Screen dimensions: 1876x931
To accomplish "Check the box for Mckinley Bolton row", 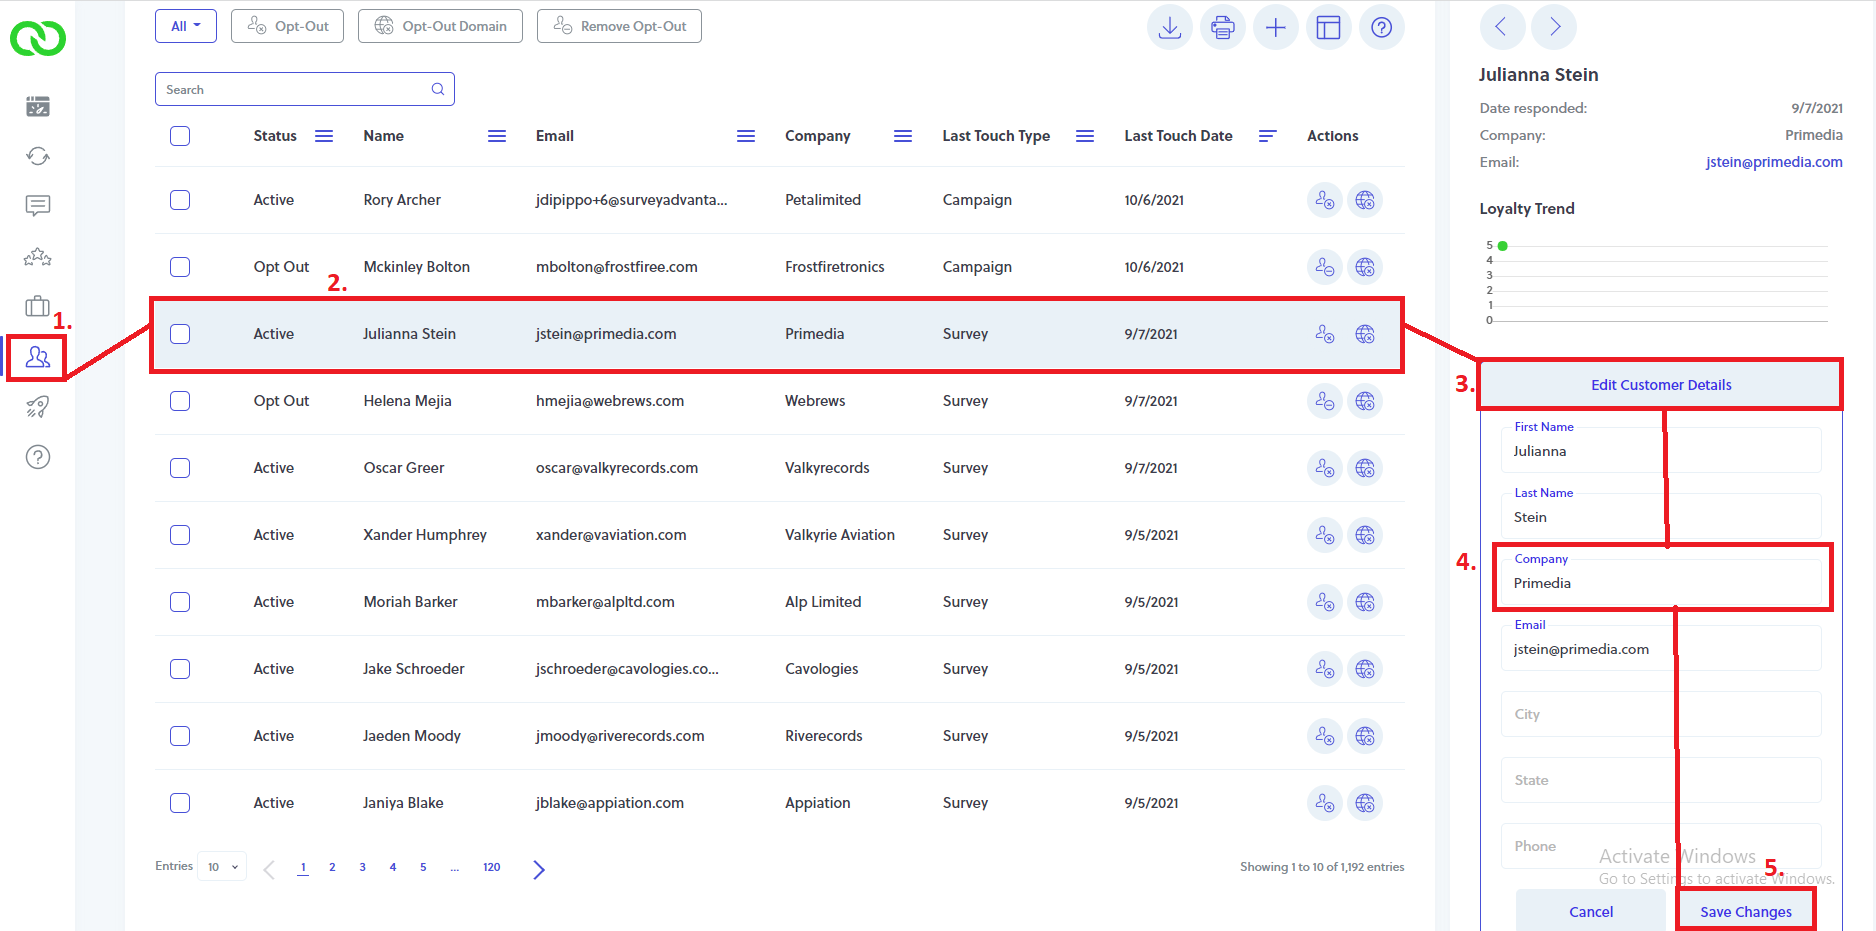I will pyautogui.click(x=180, y=267).
